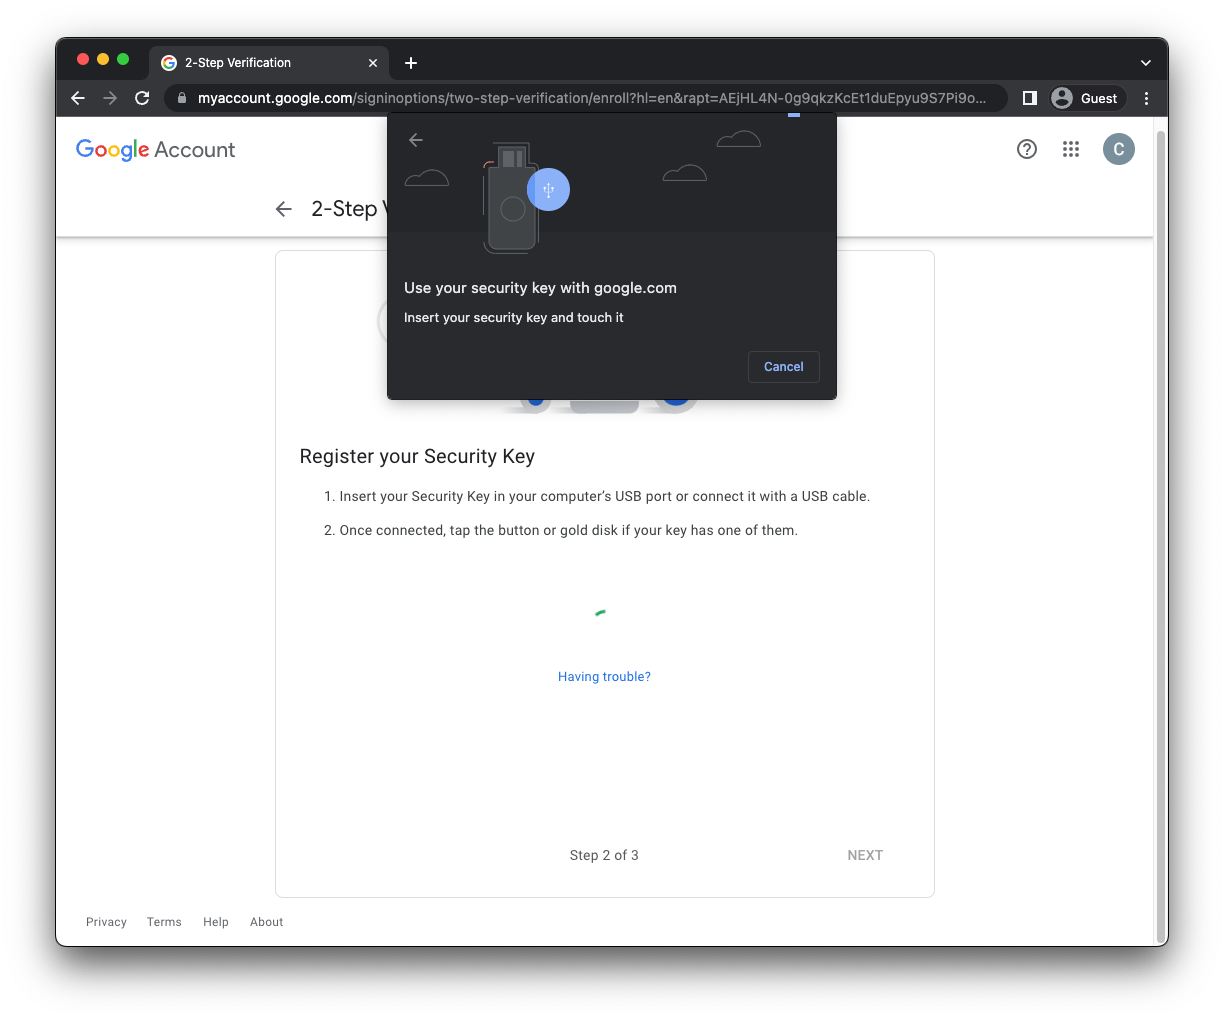Image resolution: width=1224 pixels, height=1020 pixels.
Task: Click the 'Register your Security Key' heading
Action: (x=417, y=457)
